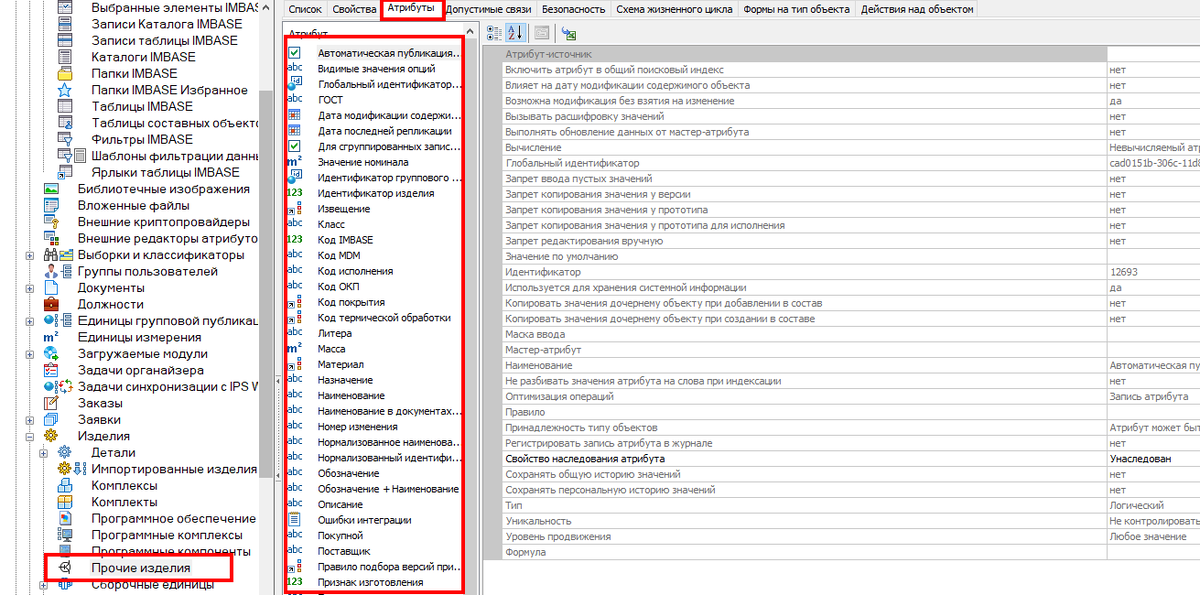Click the categorized view toolbar icon
This screenshot has height=595, width=1200.
pyautogui.click(x=494, y=33)
